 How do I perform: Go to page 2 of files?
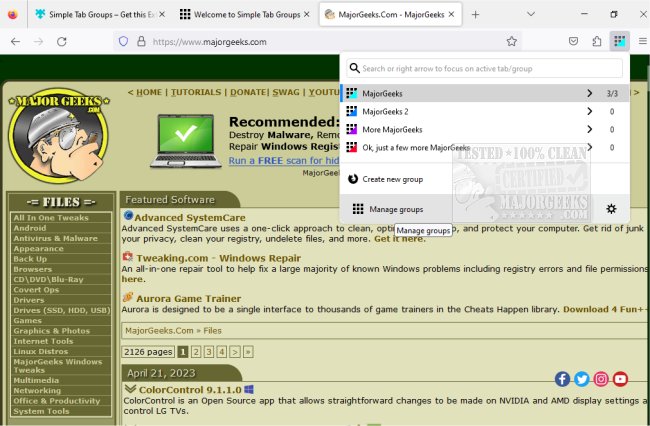(196, 352)
